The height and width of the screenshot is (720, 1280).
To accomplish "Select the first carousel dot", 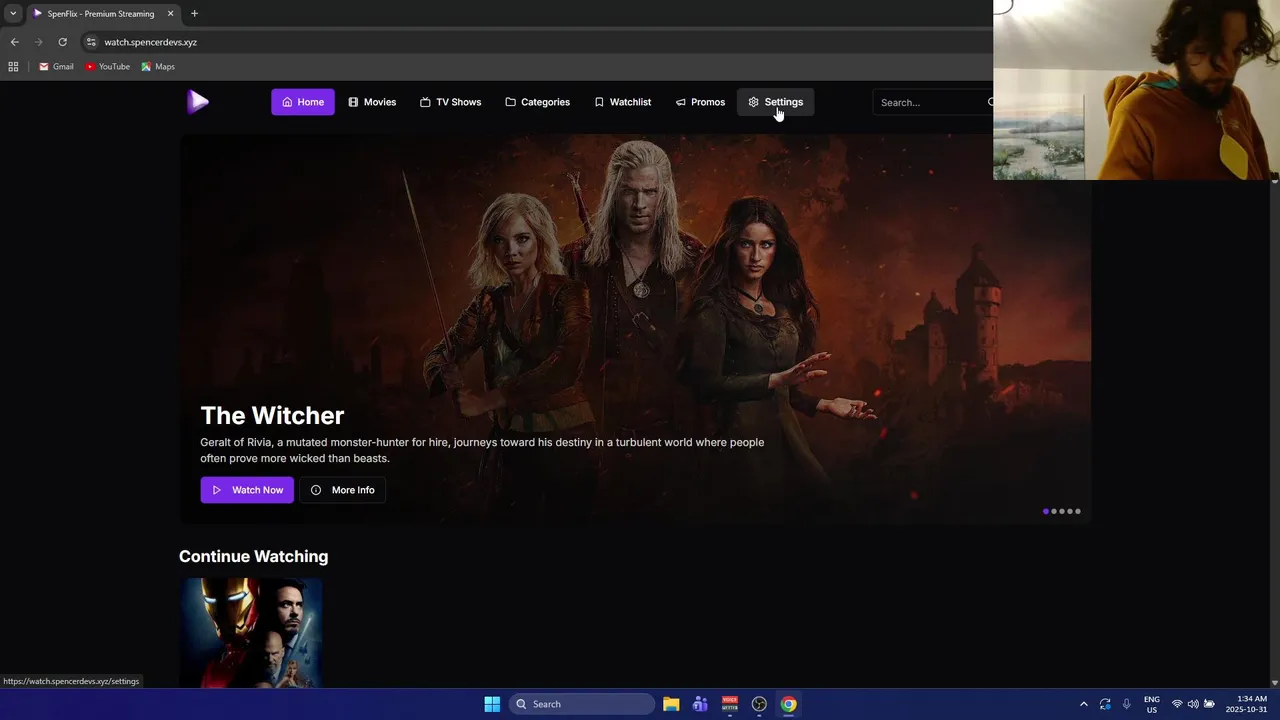I will (1046, 511).
